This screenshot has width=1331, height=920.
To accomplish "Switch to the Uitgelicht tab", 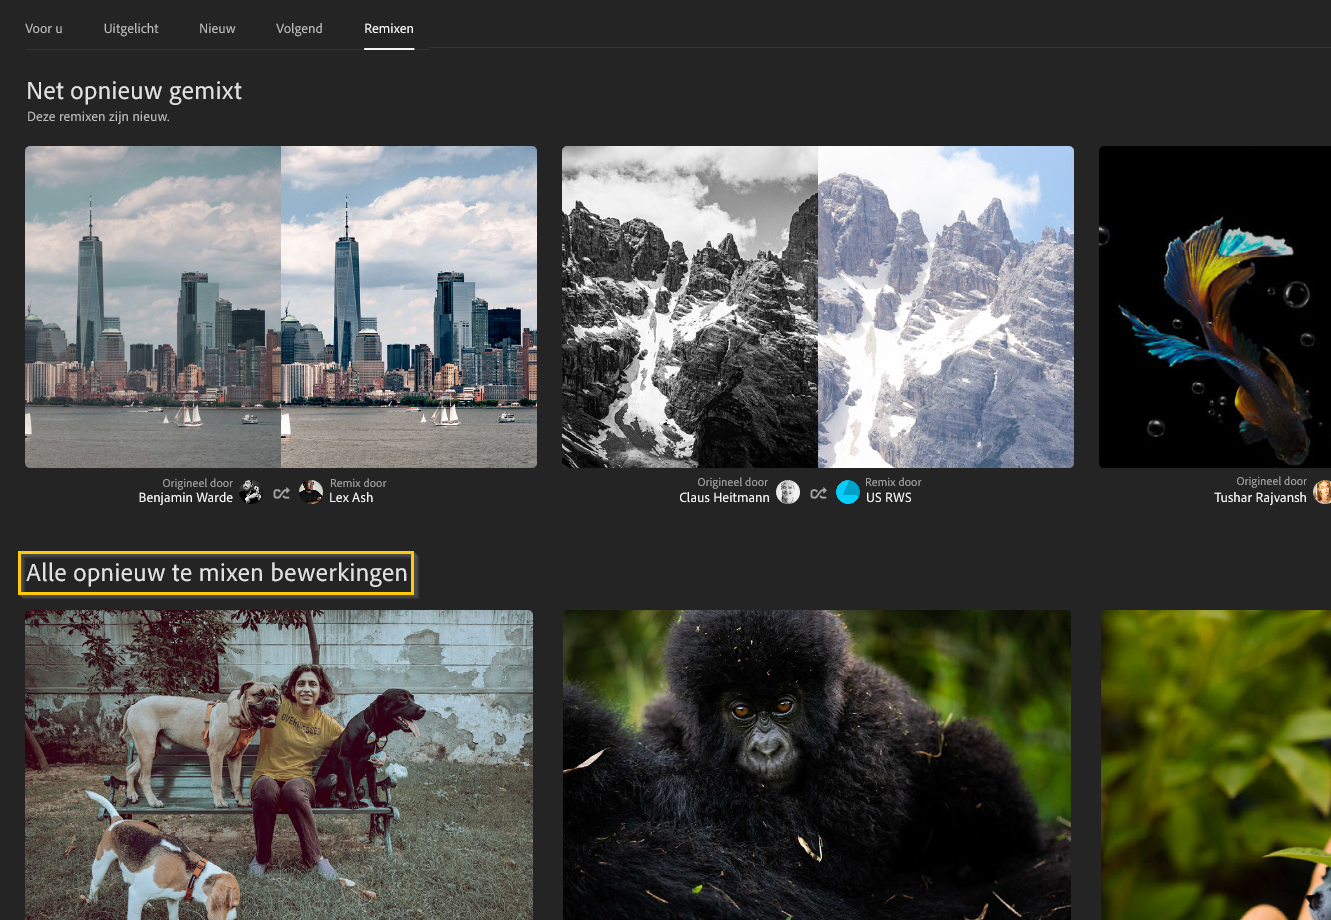I will (x=131, y=28).
